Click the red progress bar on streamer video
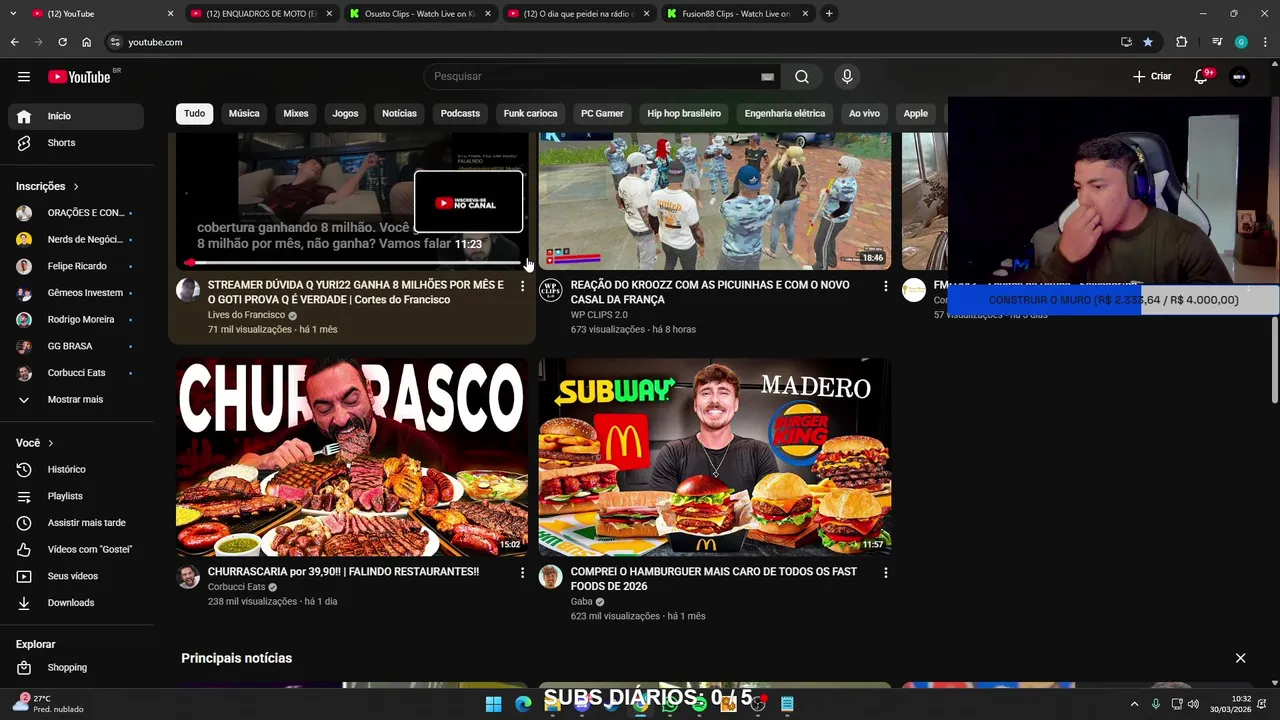This screenshot has height=720, width=1280. click(352, 263)
